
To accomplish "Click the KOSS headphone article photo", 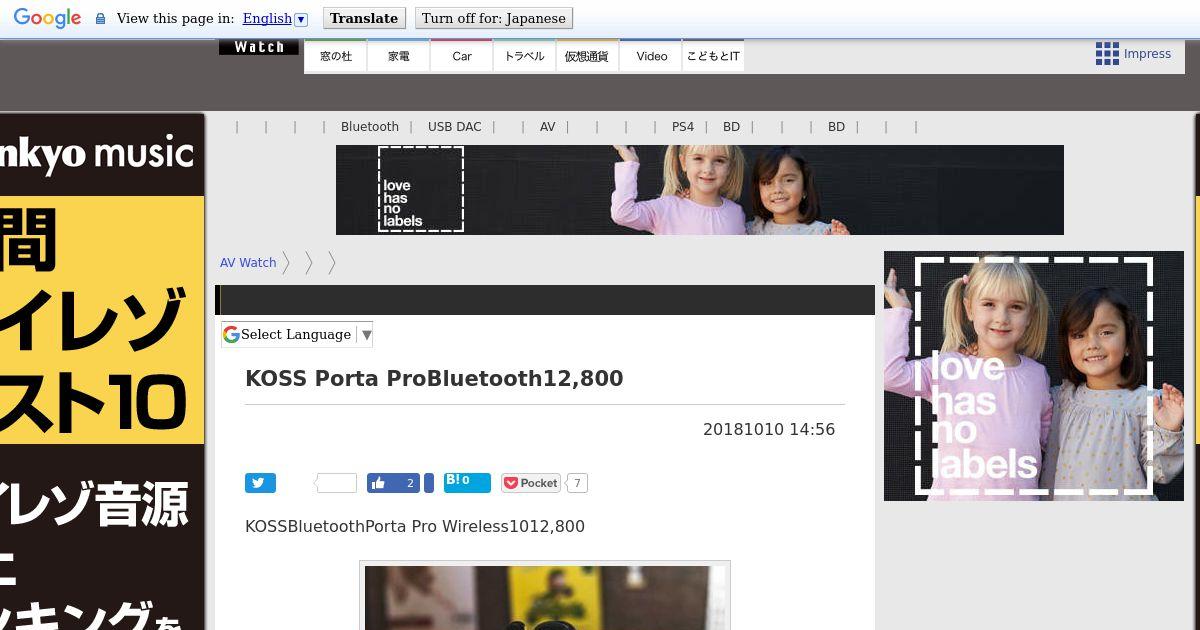I will (545, 597).
